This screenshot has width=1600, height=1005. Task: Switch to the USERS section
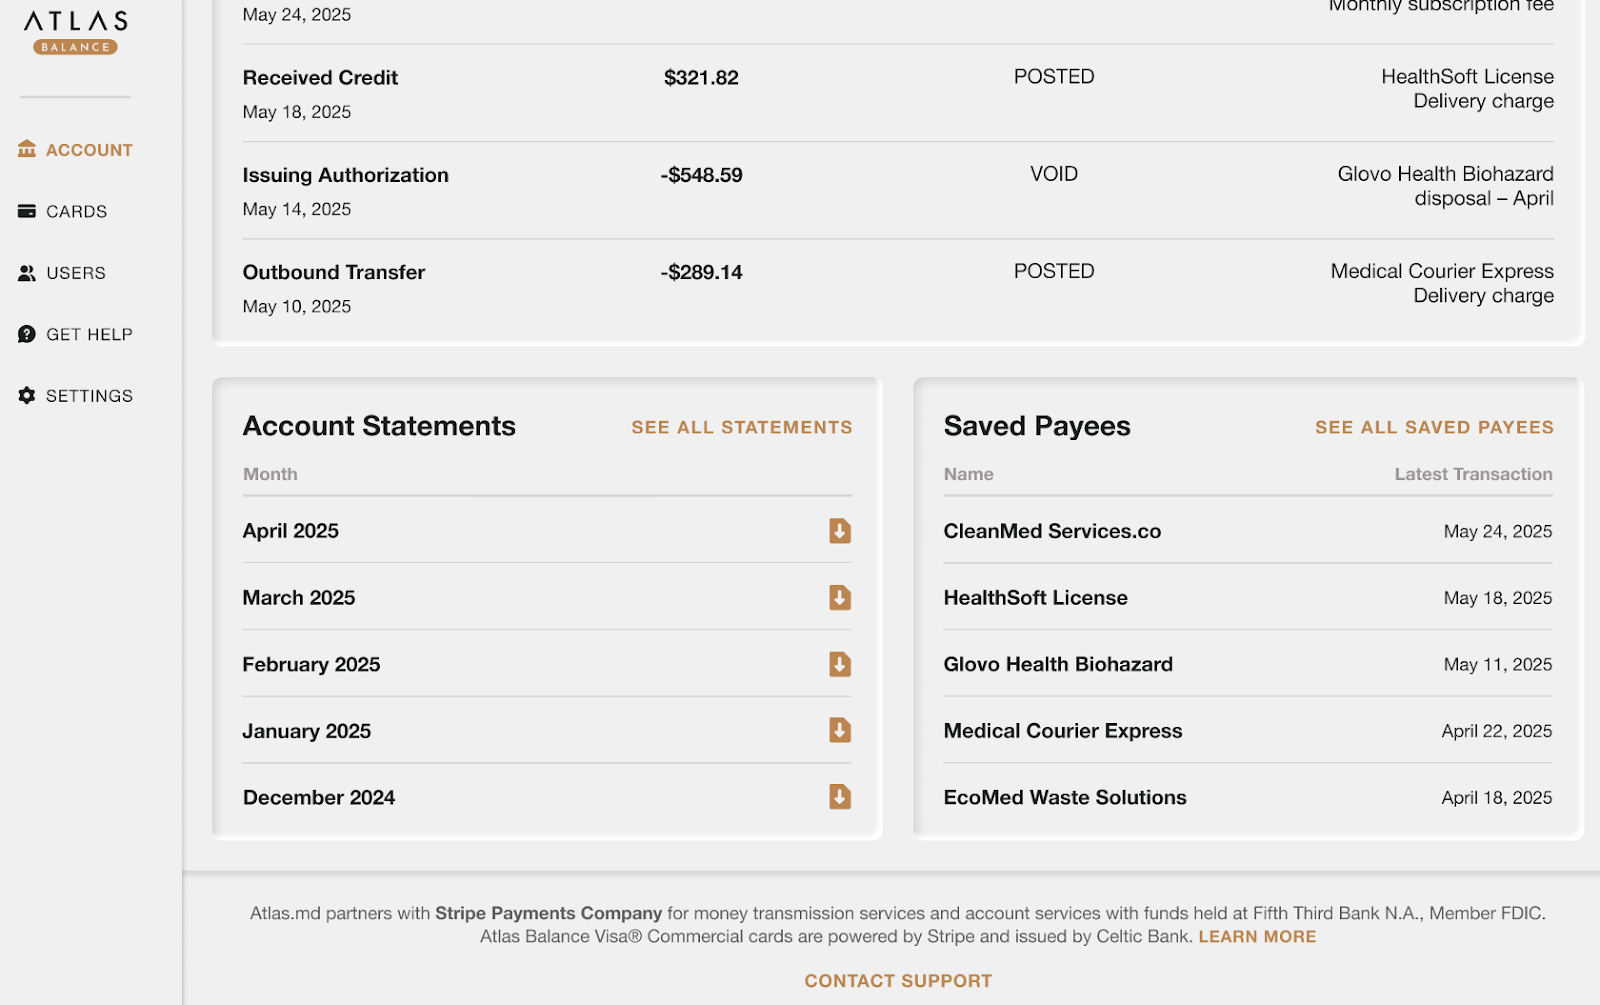[75, 272]
